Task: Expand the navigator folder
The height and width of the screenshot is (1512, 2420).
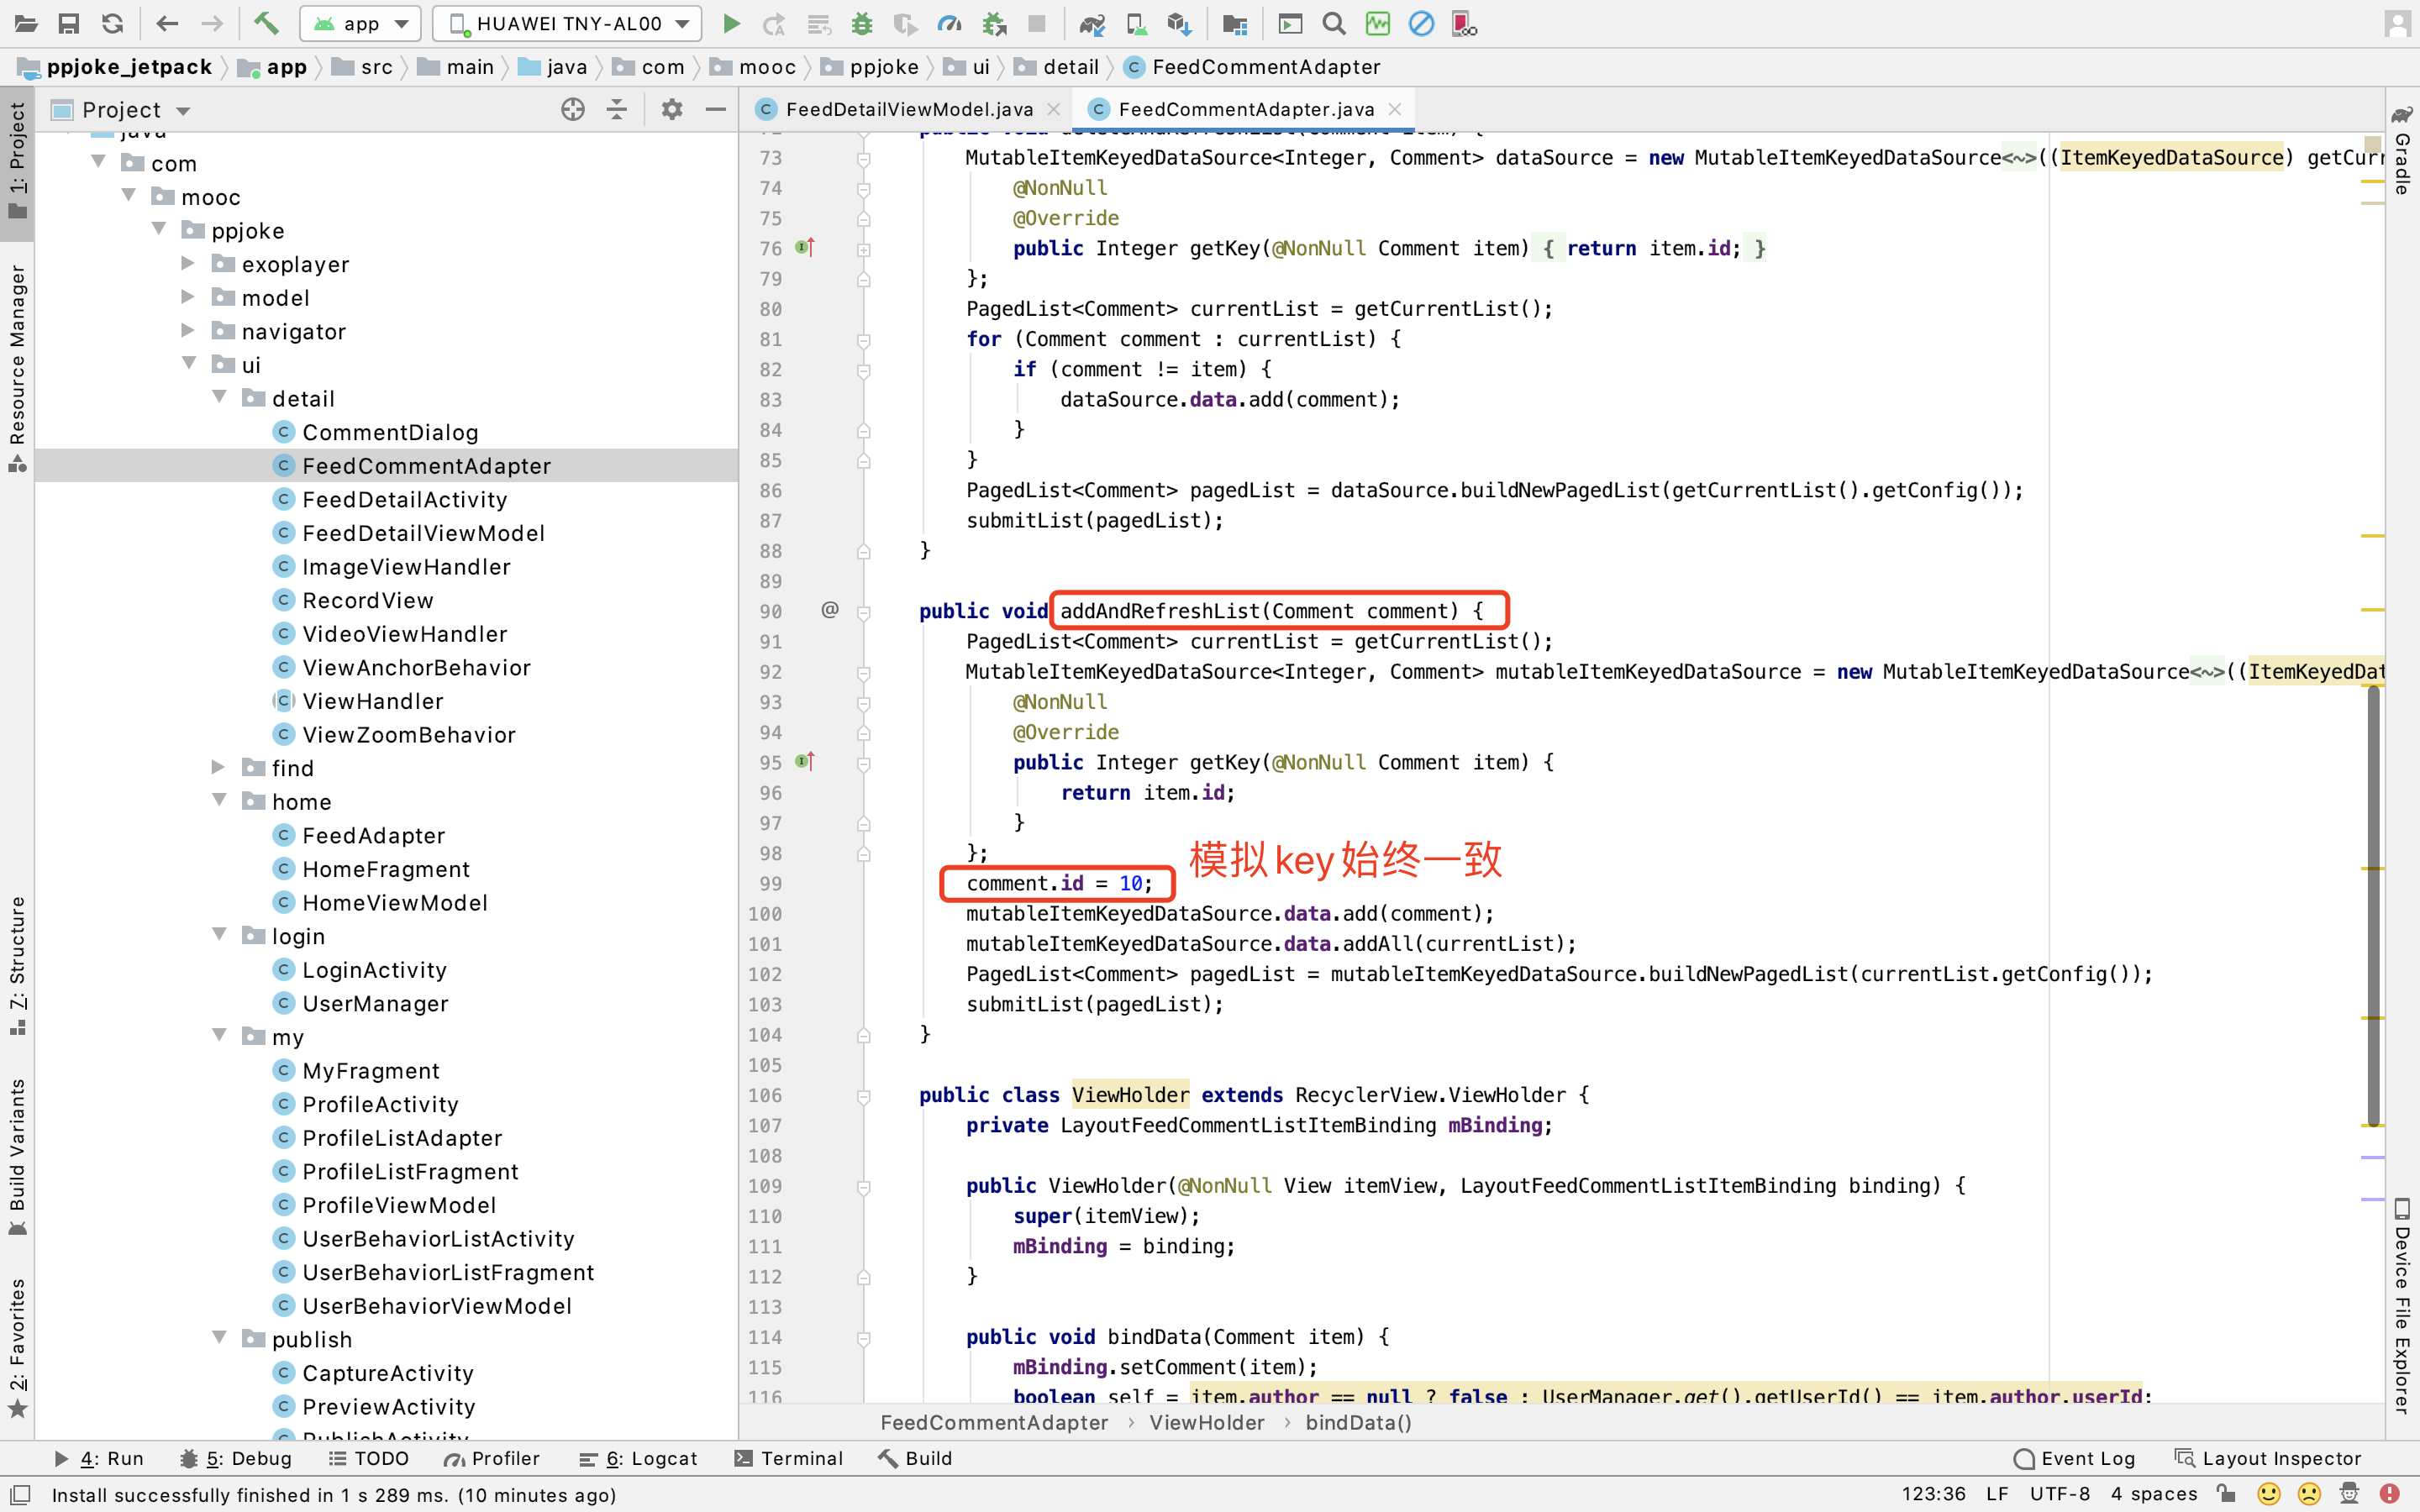Action: pos(188,331)
